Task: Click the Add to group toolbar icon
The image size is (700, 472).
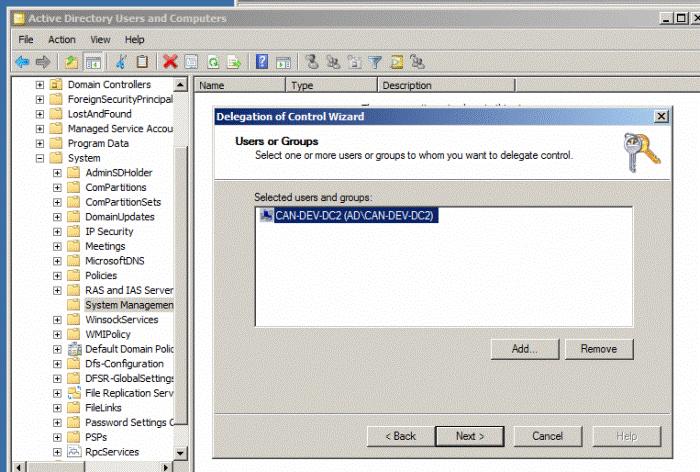Action: click(418, 62)
